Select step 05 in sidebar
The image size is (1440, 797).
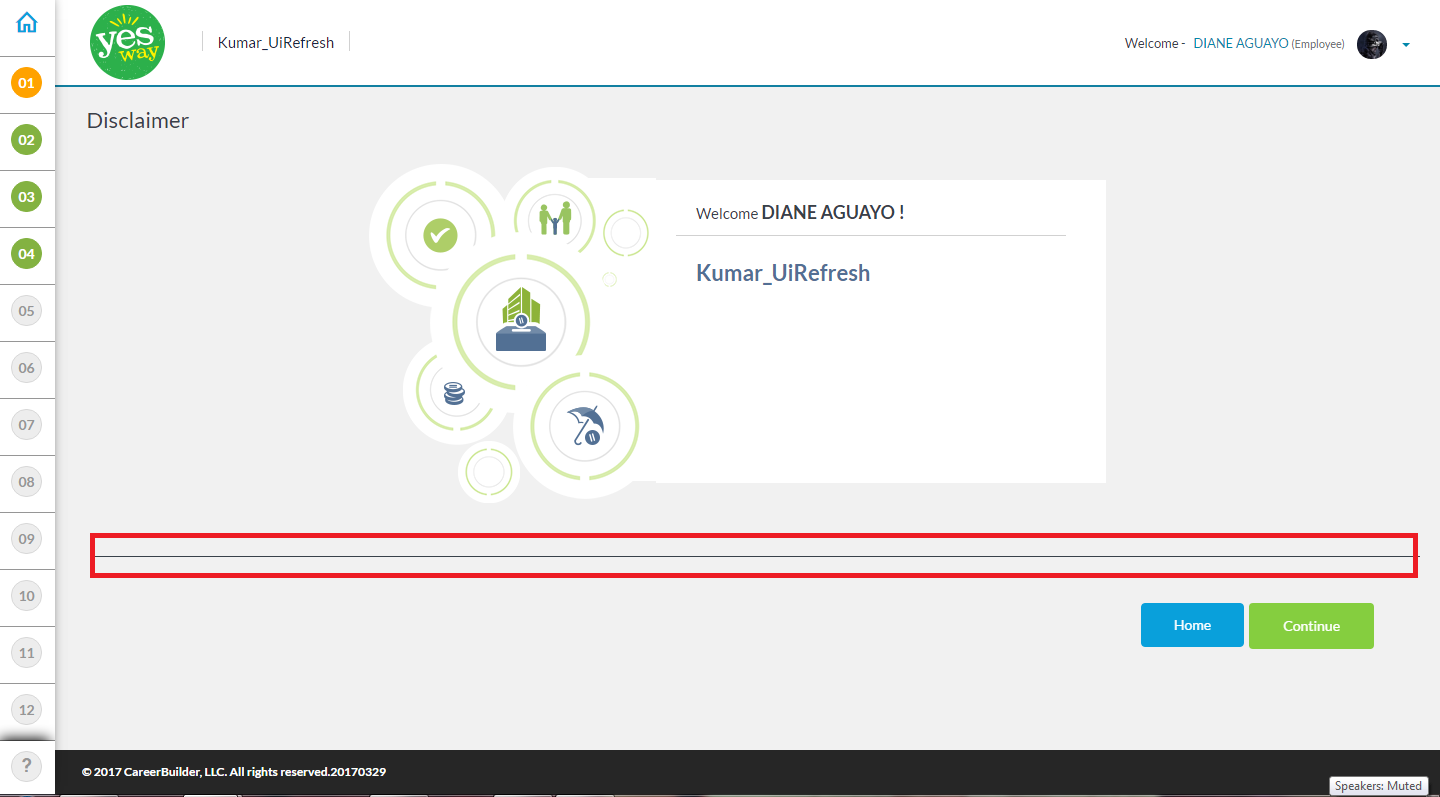pos(27,311)
